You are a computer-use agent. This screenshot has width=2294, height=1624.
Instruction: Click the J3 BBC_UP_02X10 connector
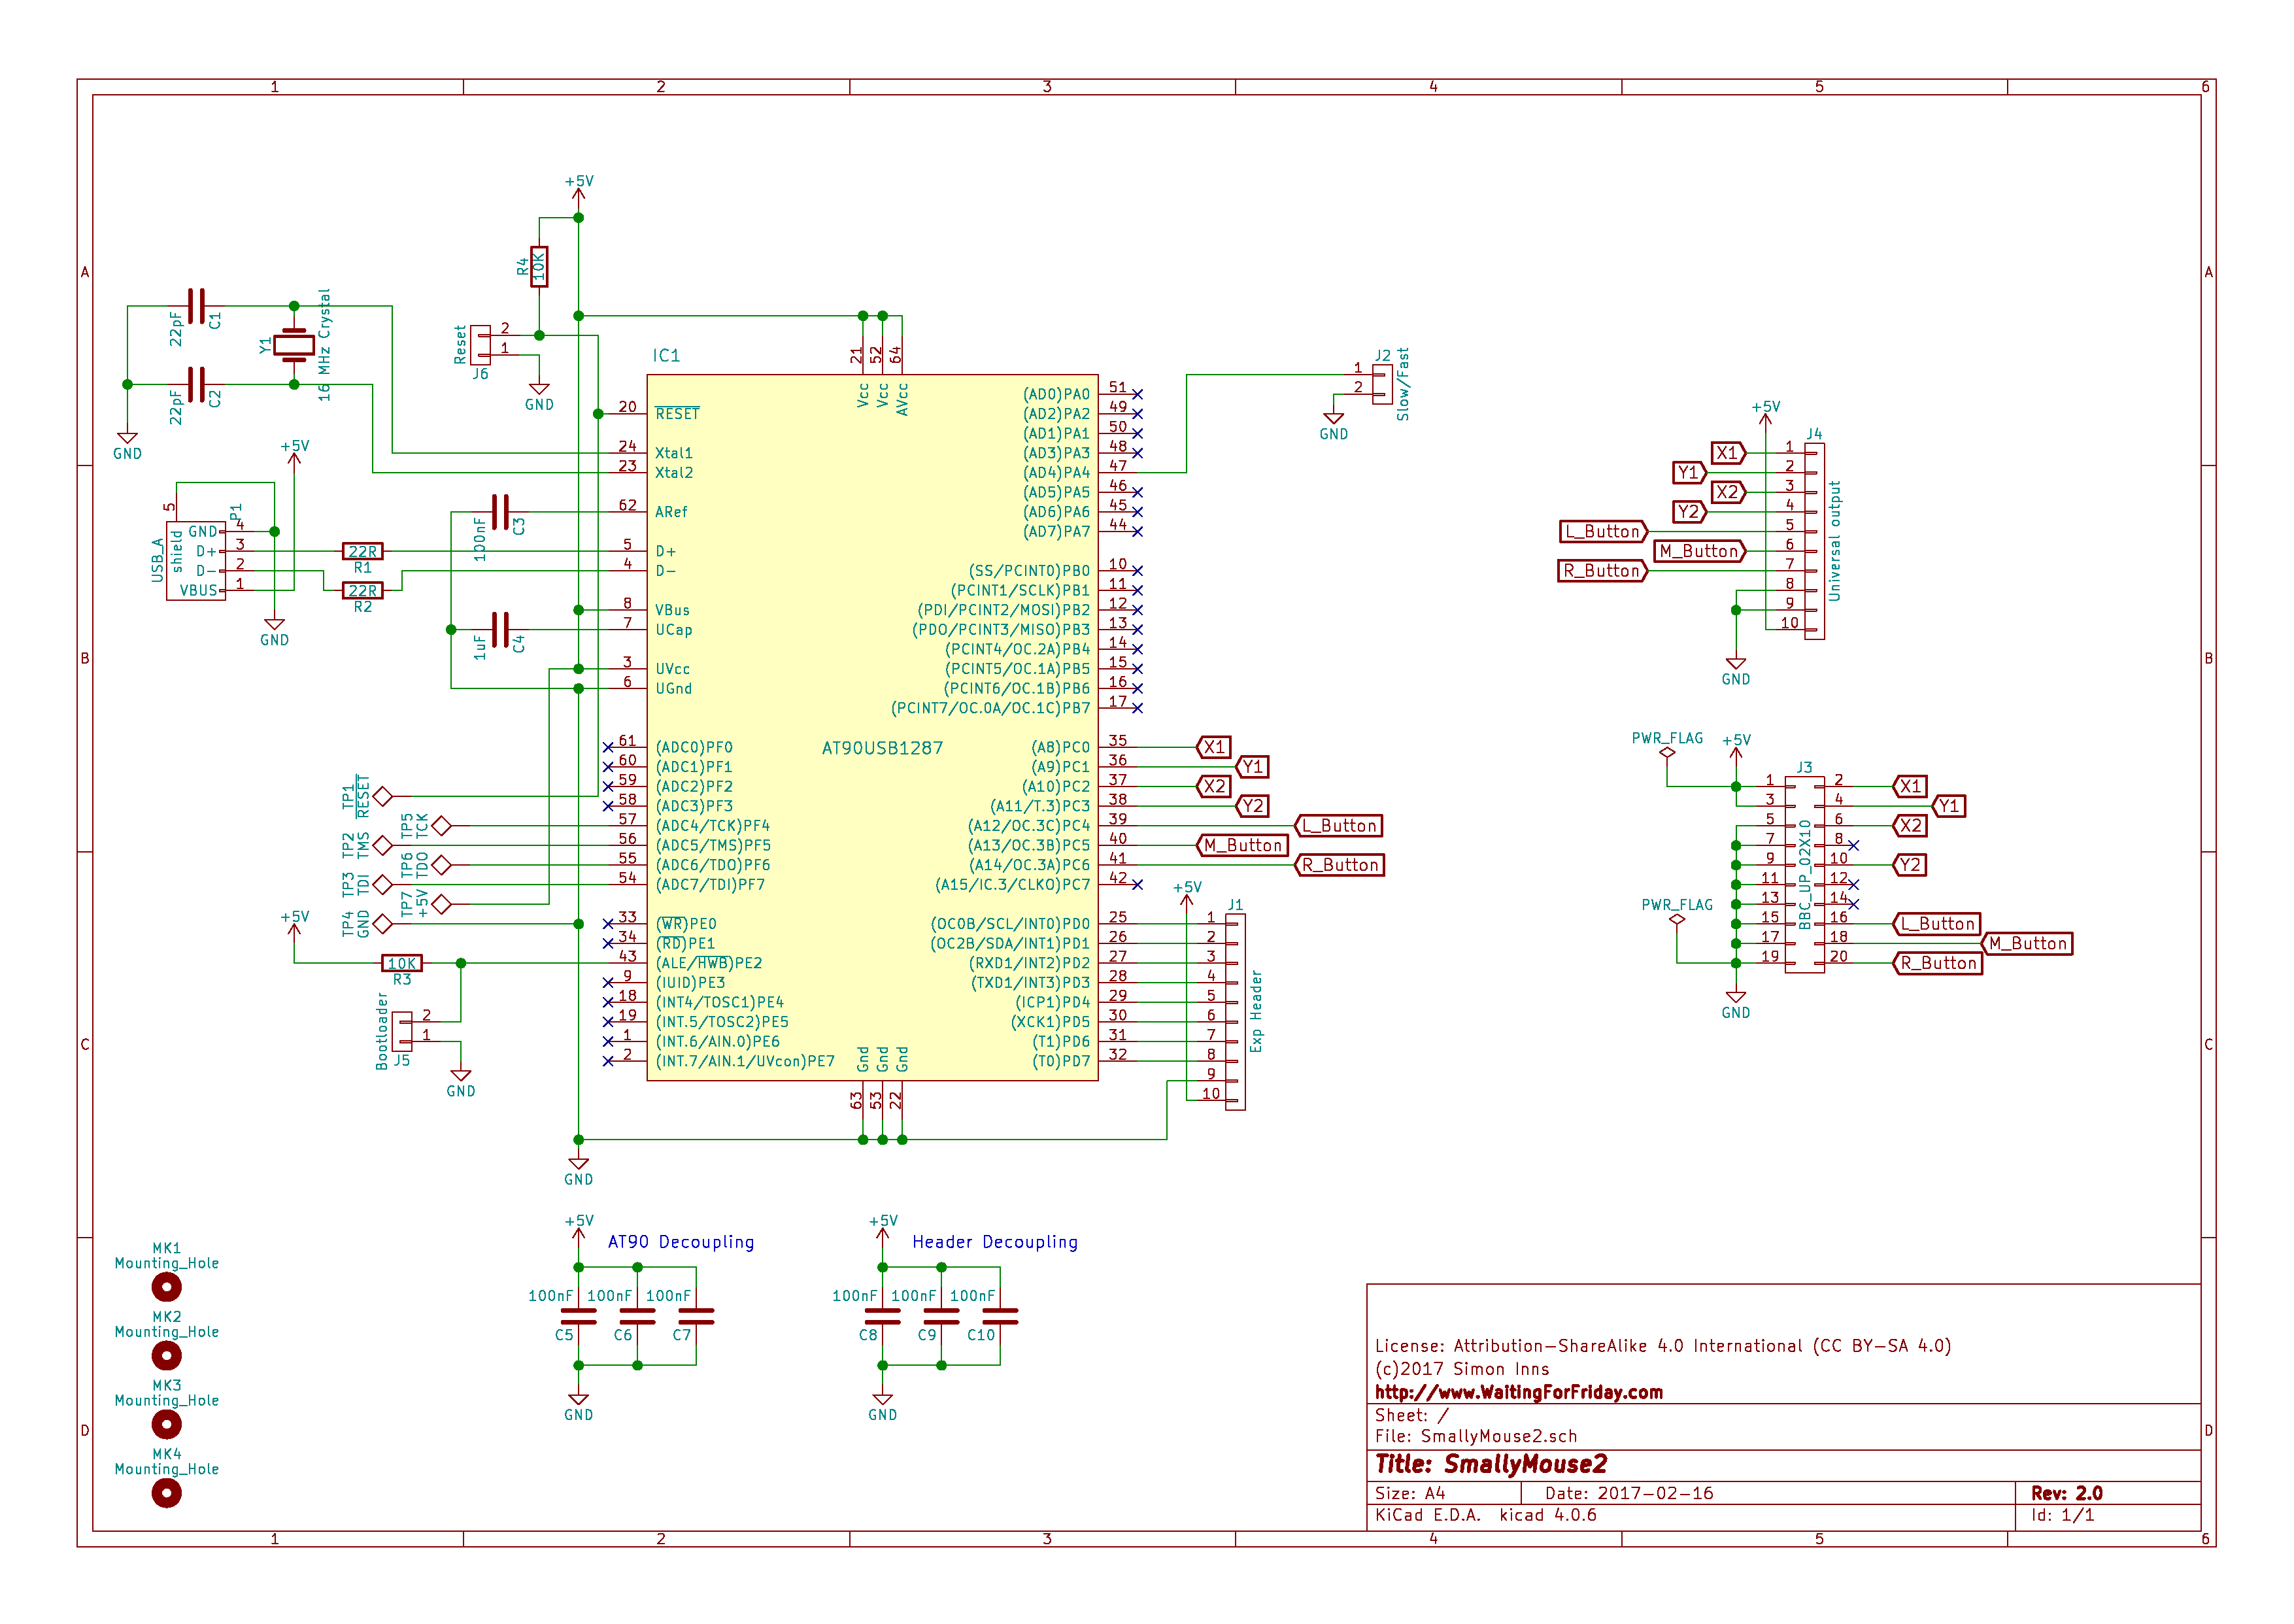[x=1804, y=874]
